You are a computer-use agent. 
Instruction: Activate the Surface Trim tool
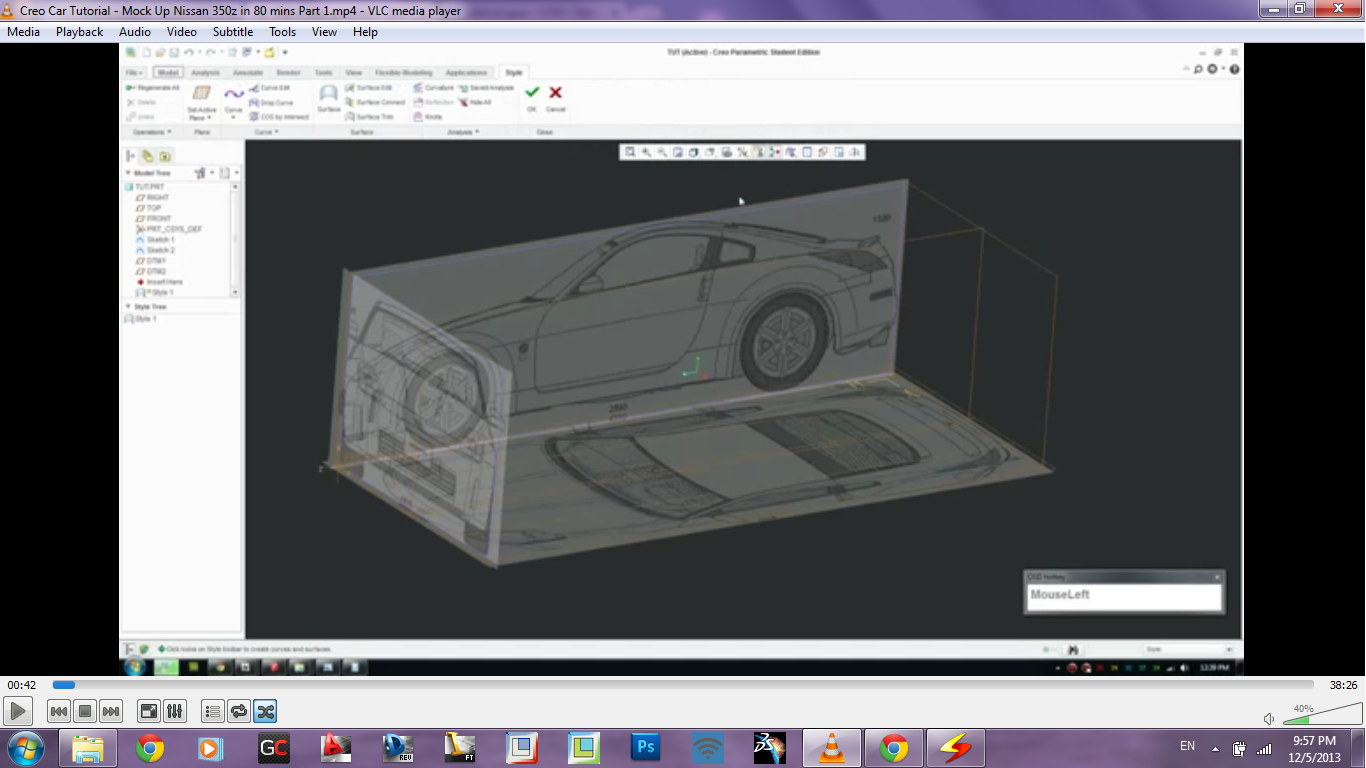click(374, 116)
